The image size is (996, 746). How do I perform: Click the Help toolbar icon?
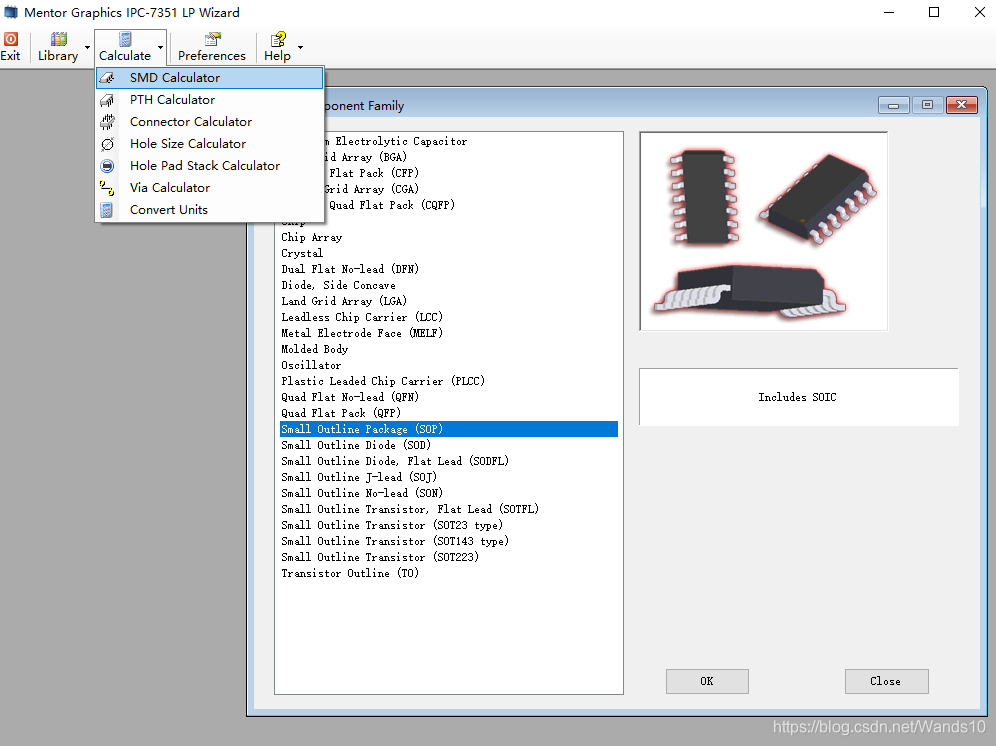click(x=277, y=47)
